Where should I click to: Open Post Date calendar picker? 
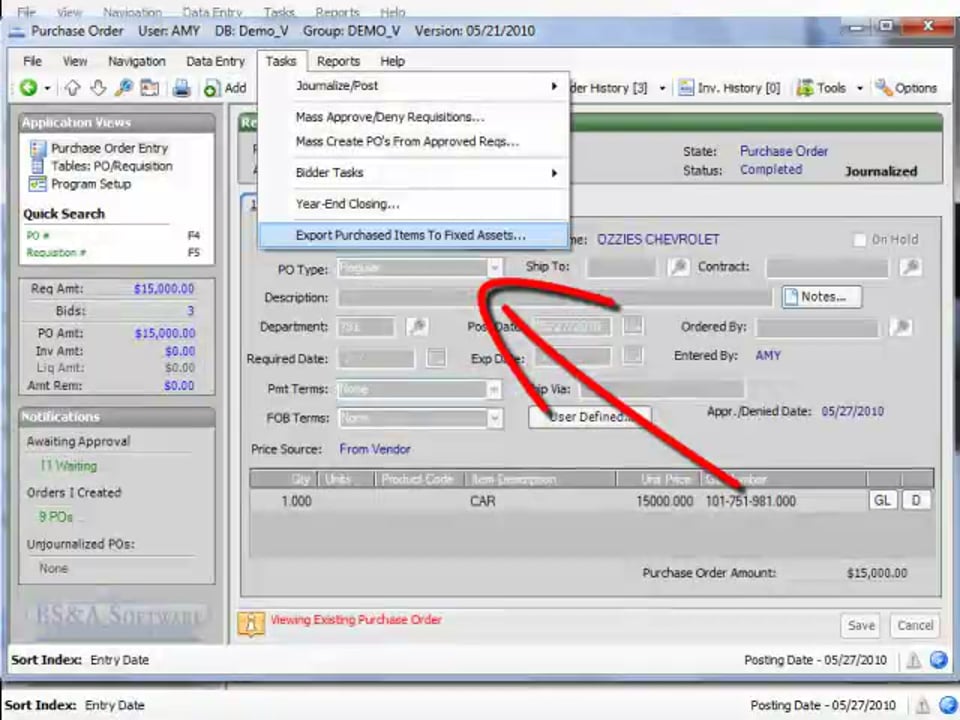(633, 325)
